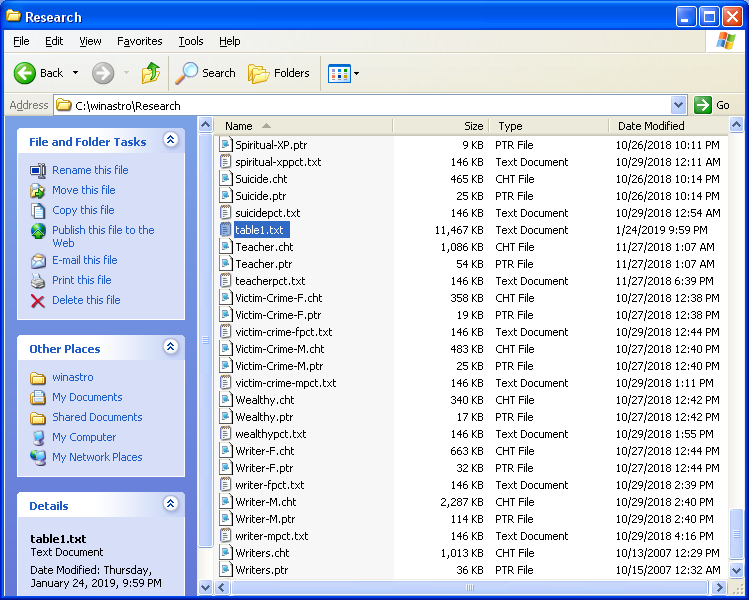The height and width of the screenshot is (600, 749).
Task: Click the My Network Places icon
Action: pyautogui.click(x=38, y=458)
